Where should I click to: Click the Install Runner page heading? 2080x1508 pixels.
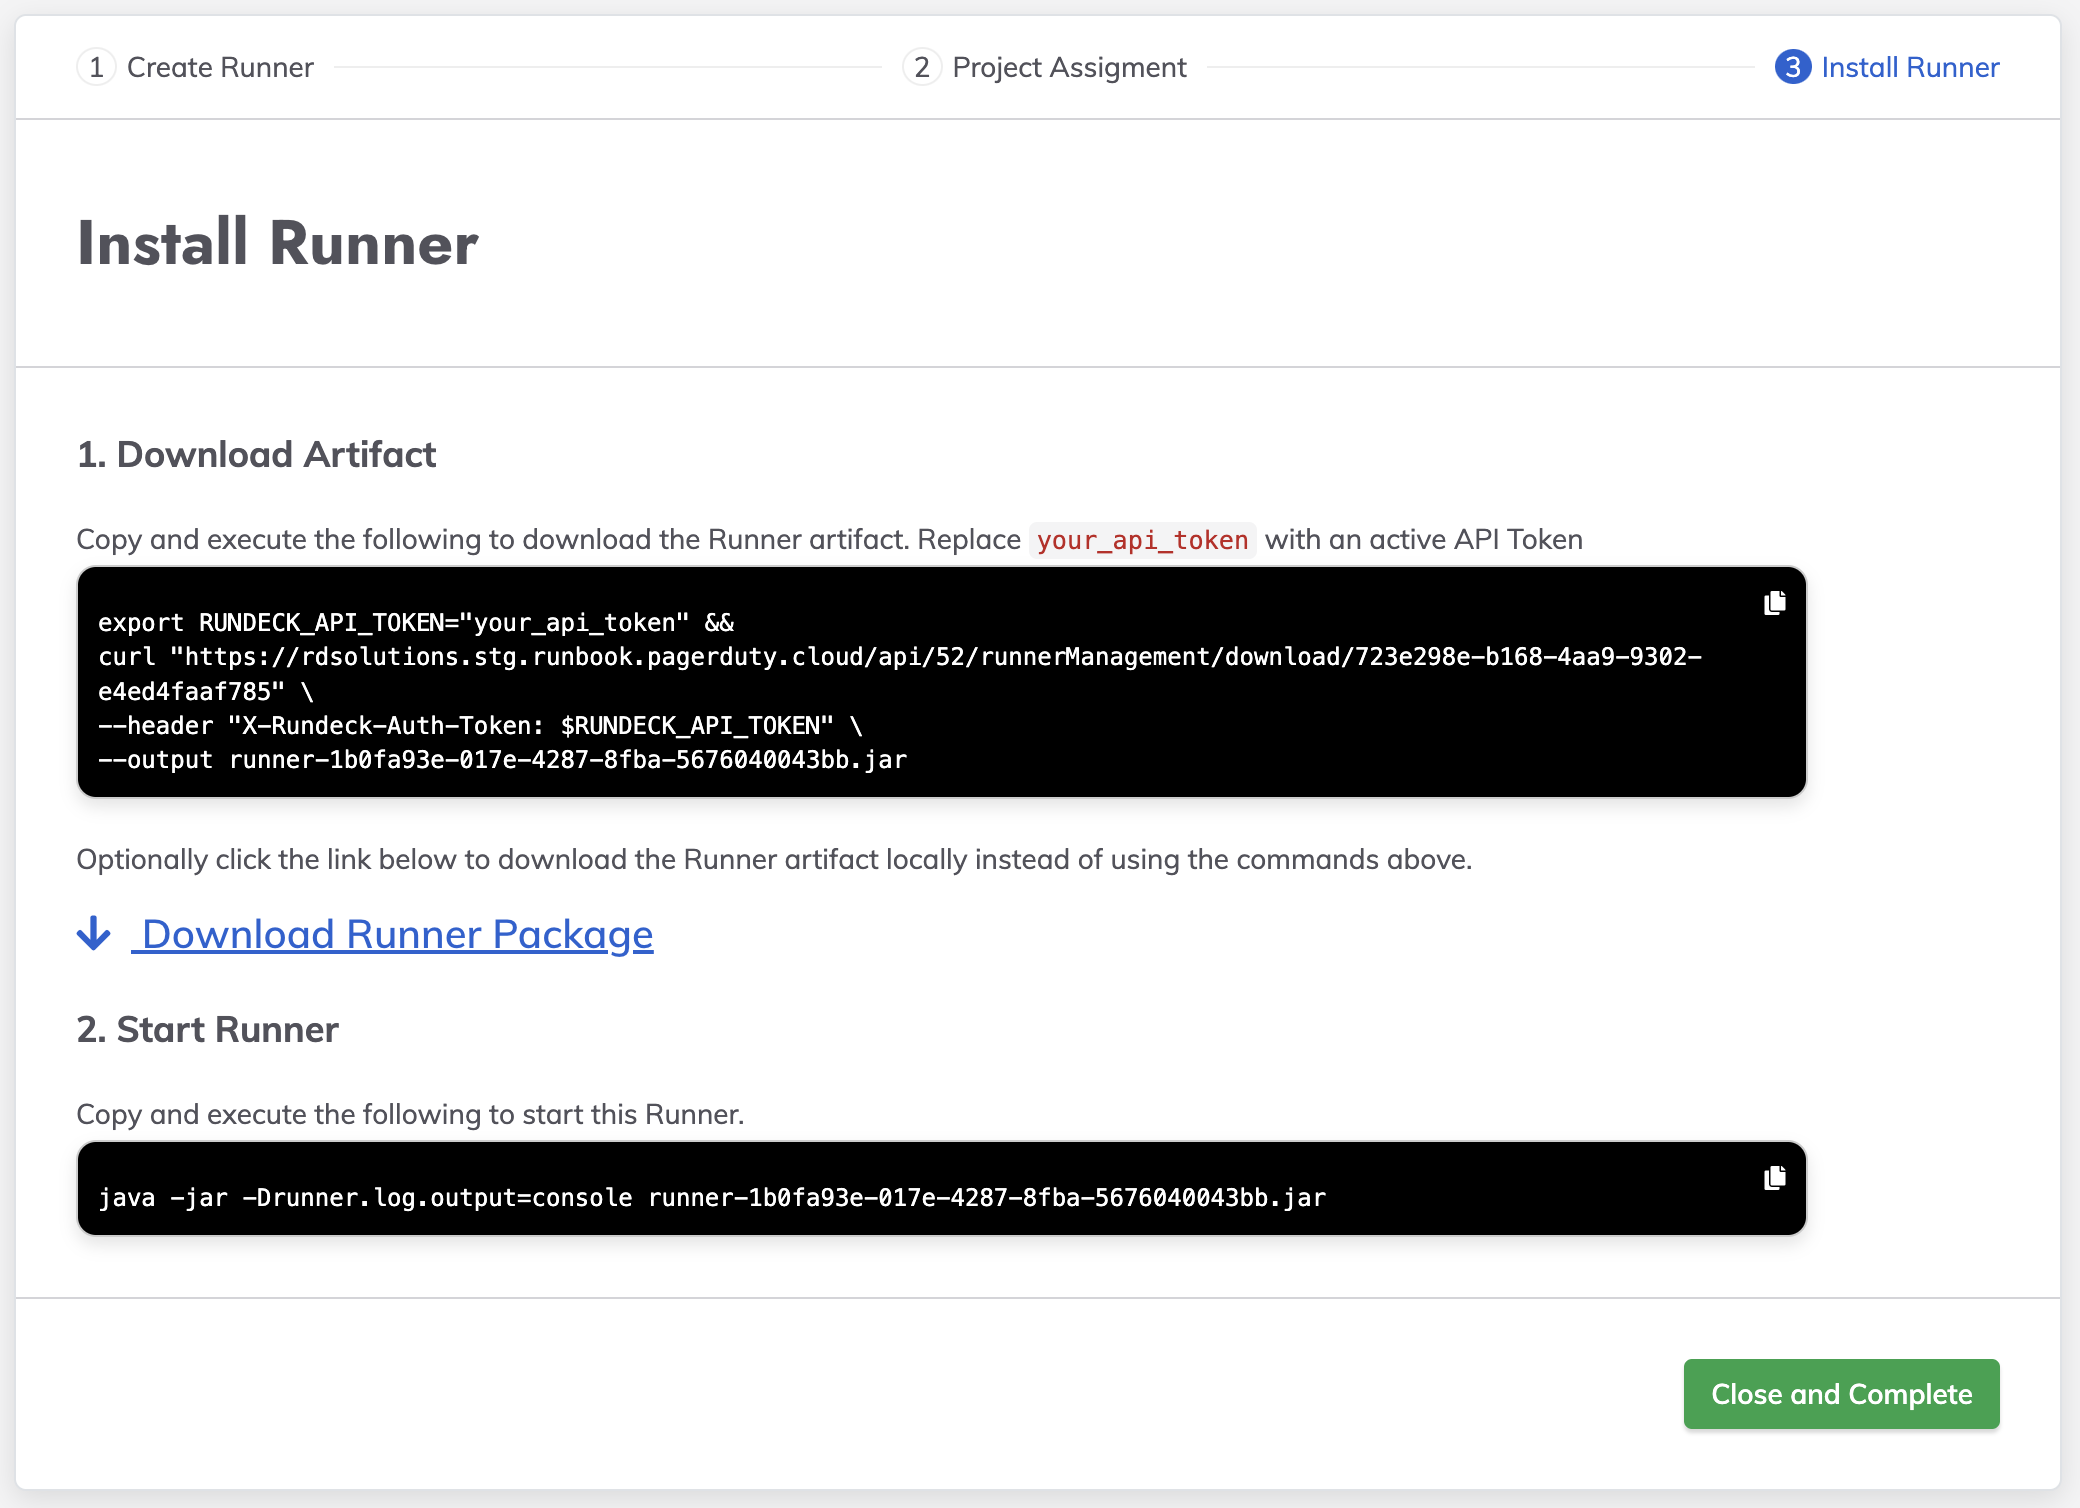pyautogui.click(x=278, y=243)
